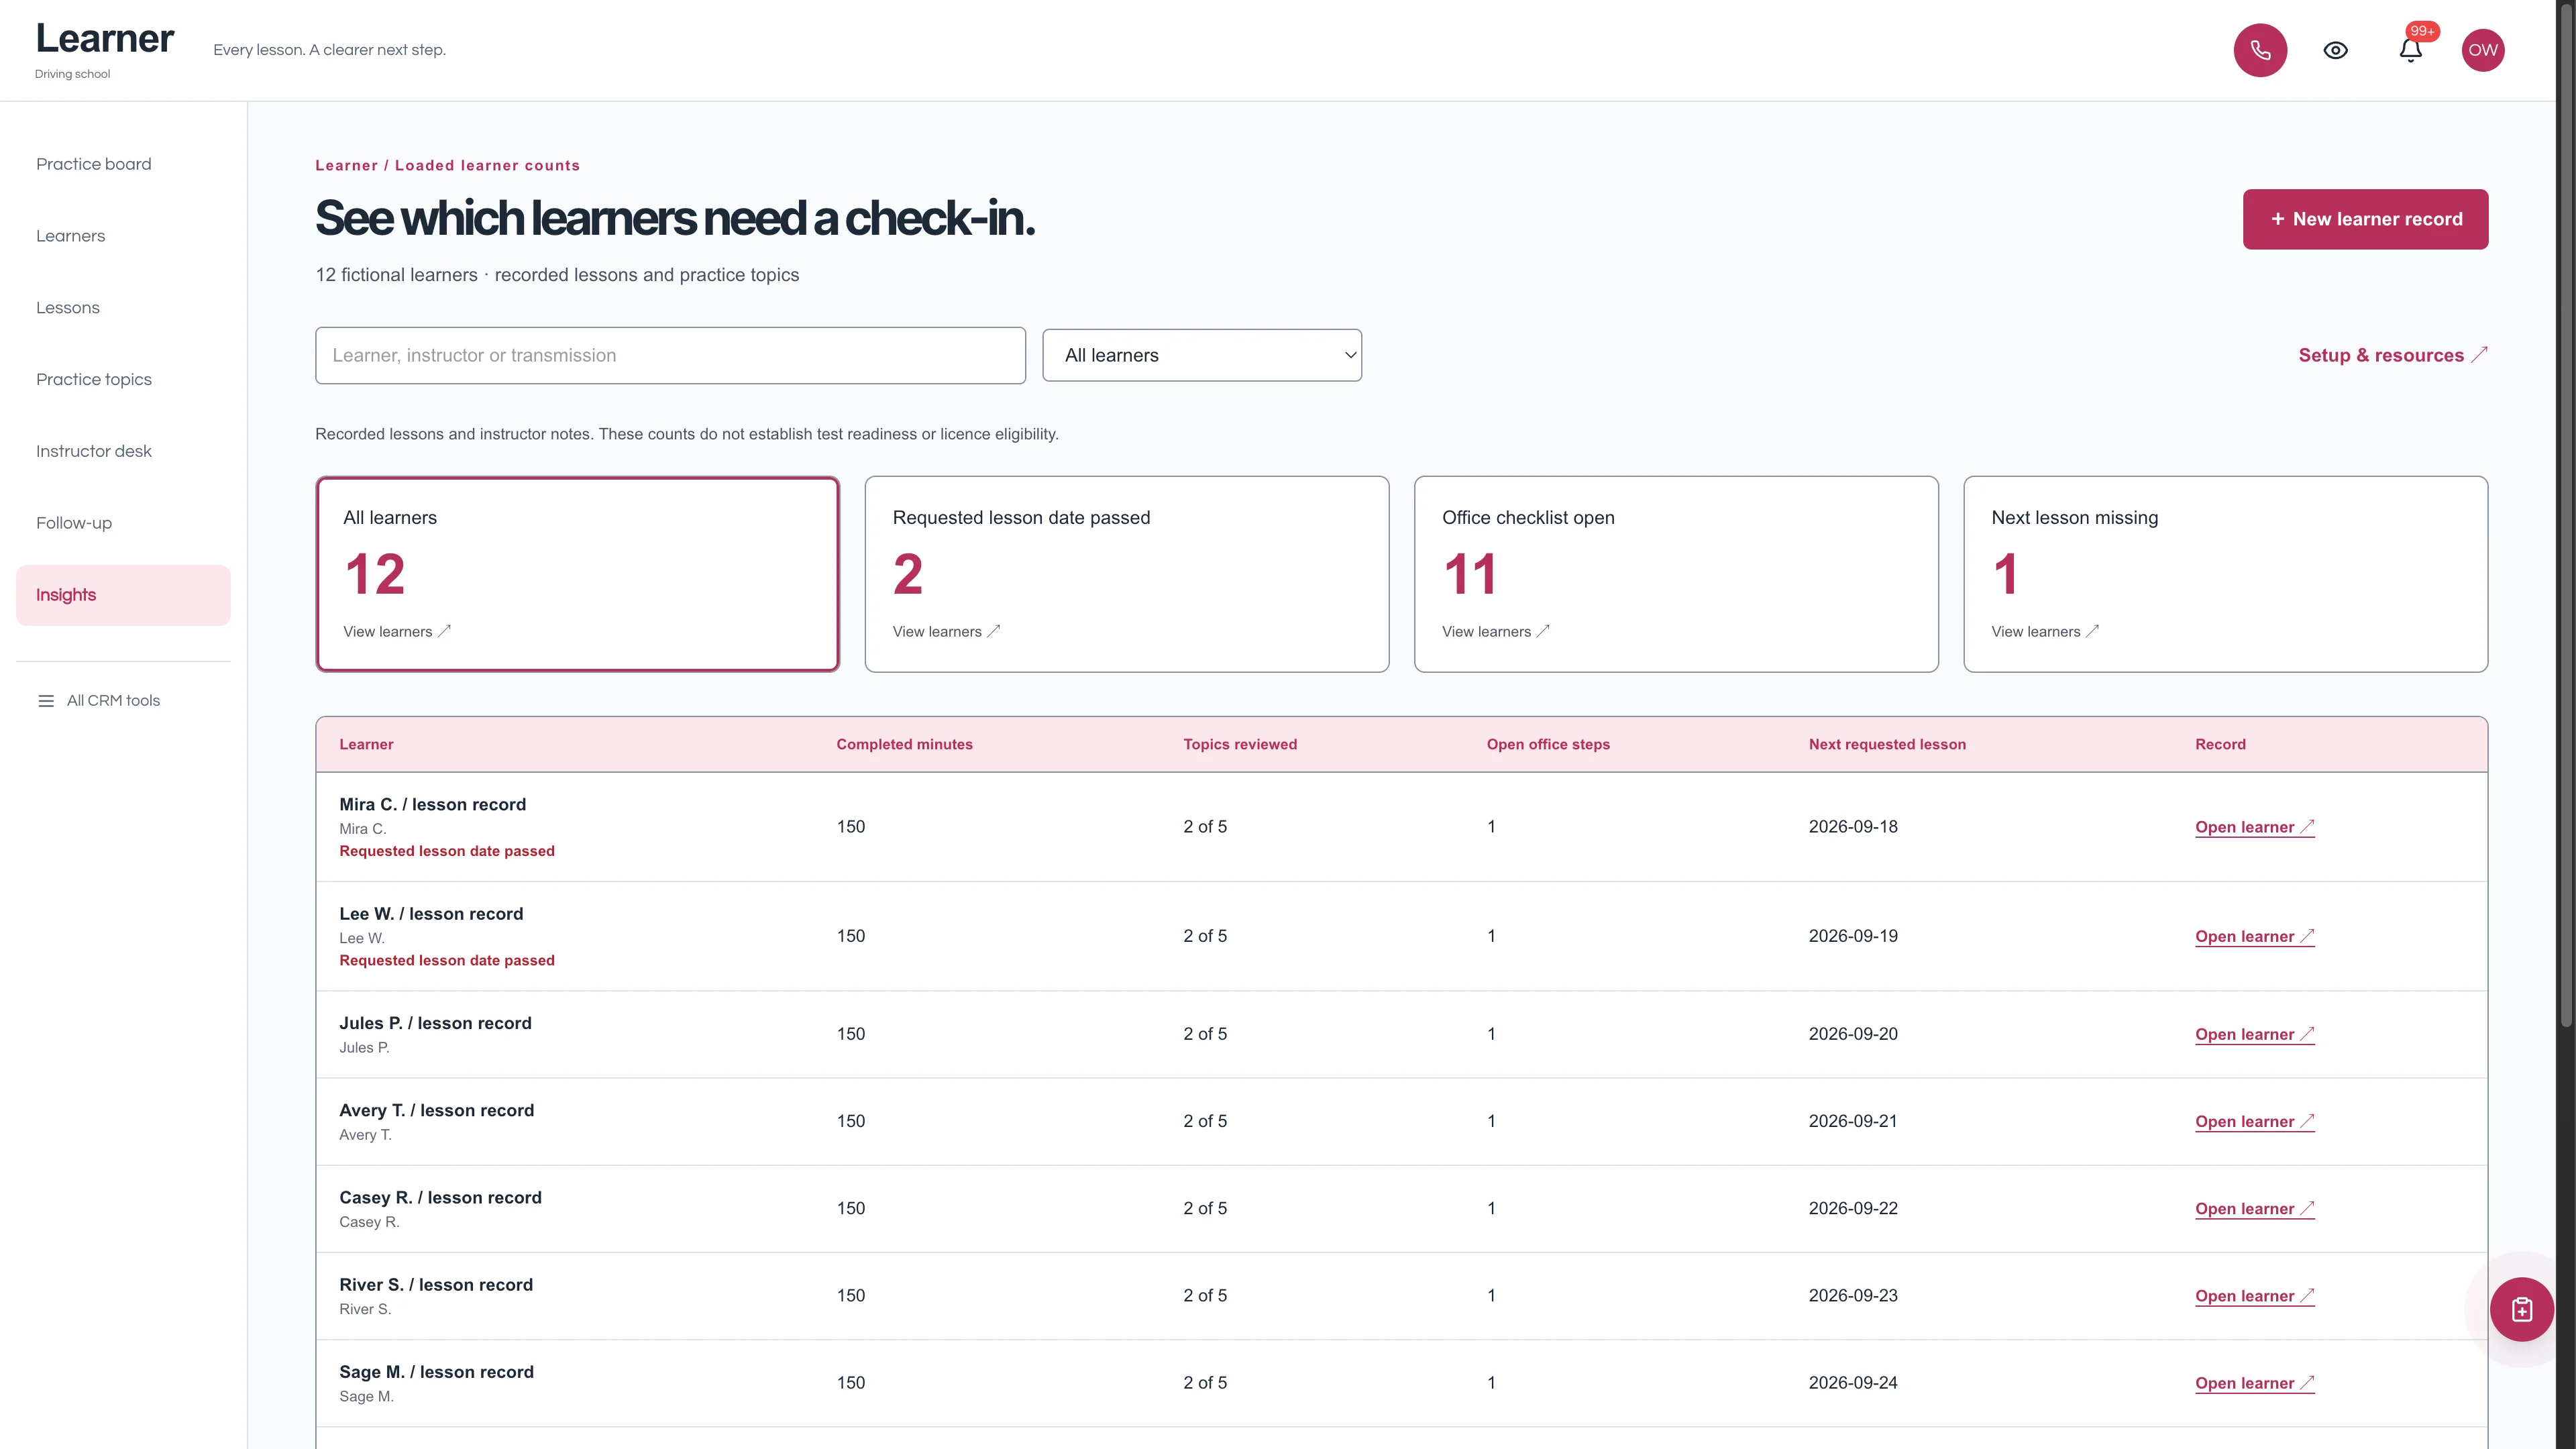
Task: Click the Learner / Loaded learner counts breadcrumb
Action: coord(447,166)
